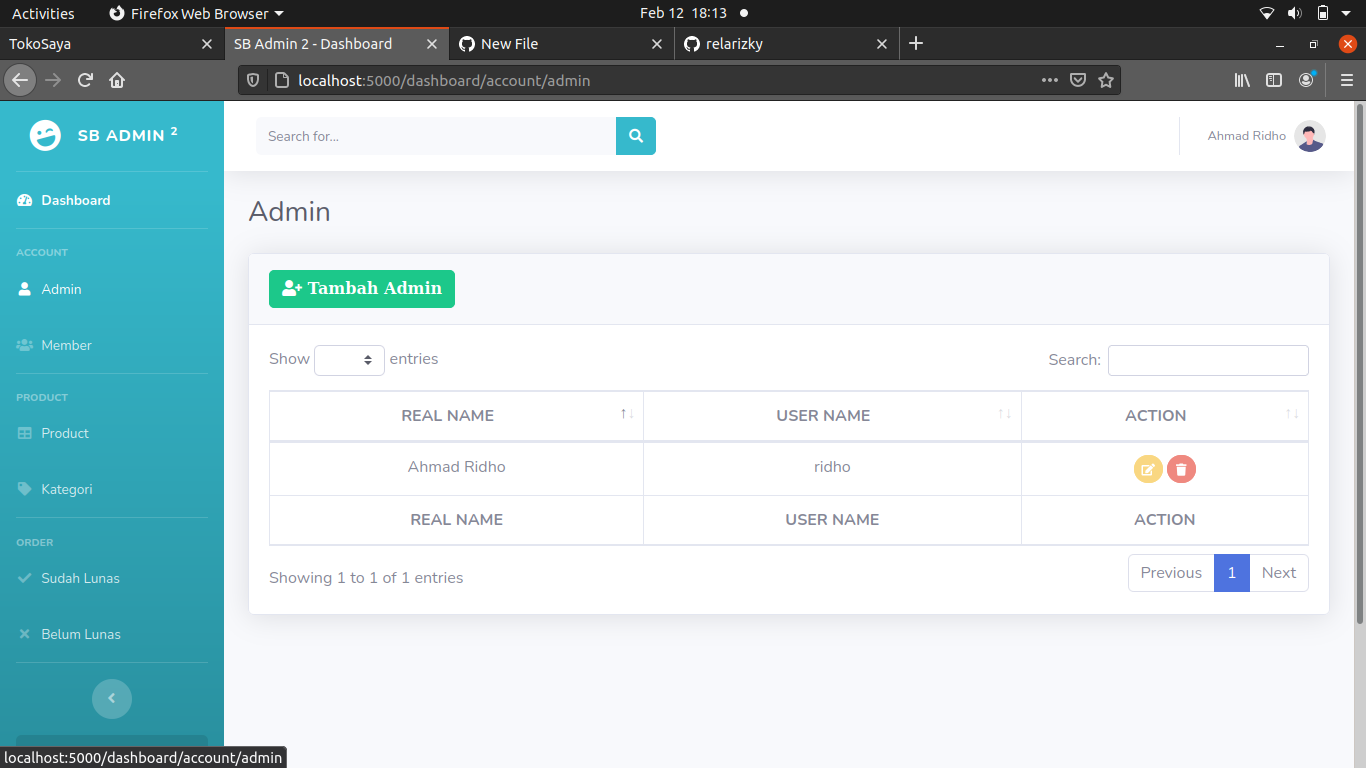Reload the page
This screenshot has height=768, width=1366.
(x=85, y=80)
